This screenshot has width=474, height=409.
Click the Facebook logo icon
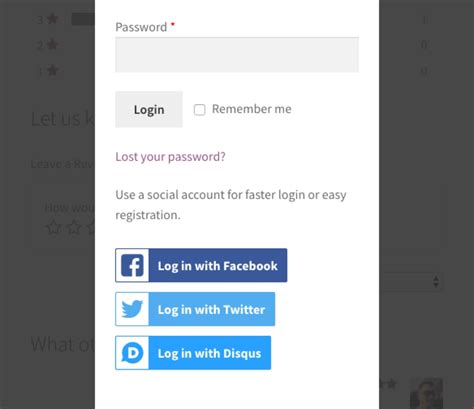132,266
